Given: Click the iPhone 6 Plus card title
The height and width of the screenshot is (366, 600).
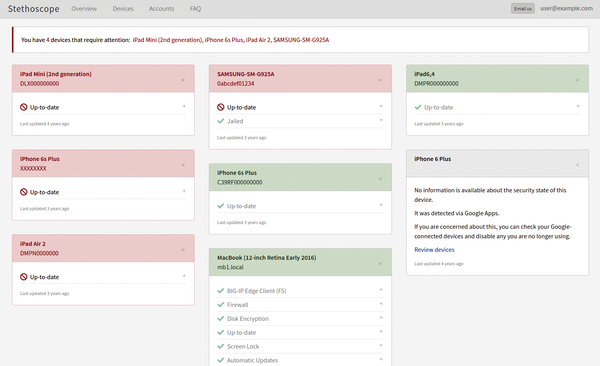Looking at the screenshot, I should click(x=432, y=159).
